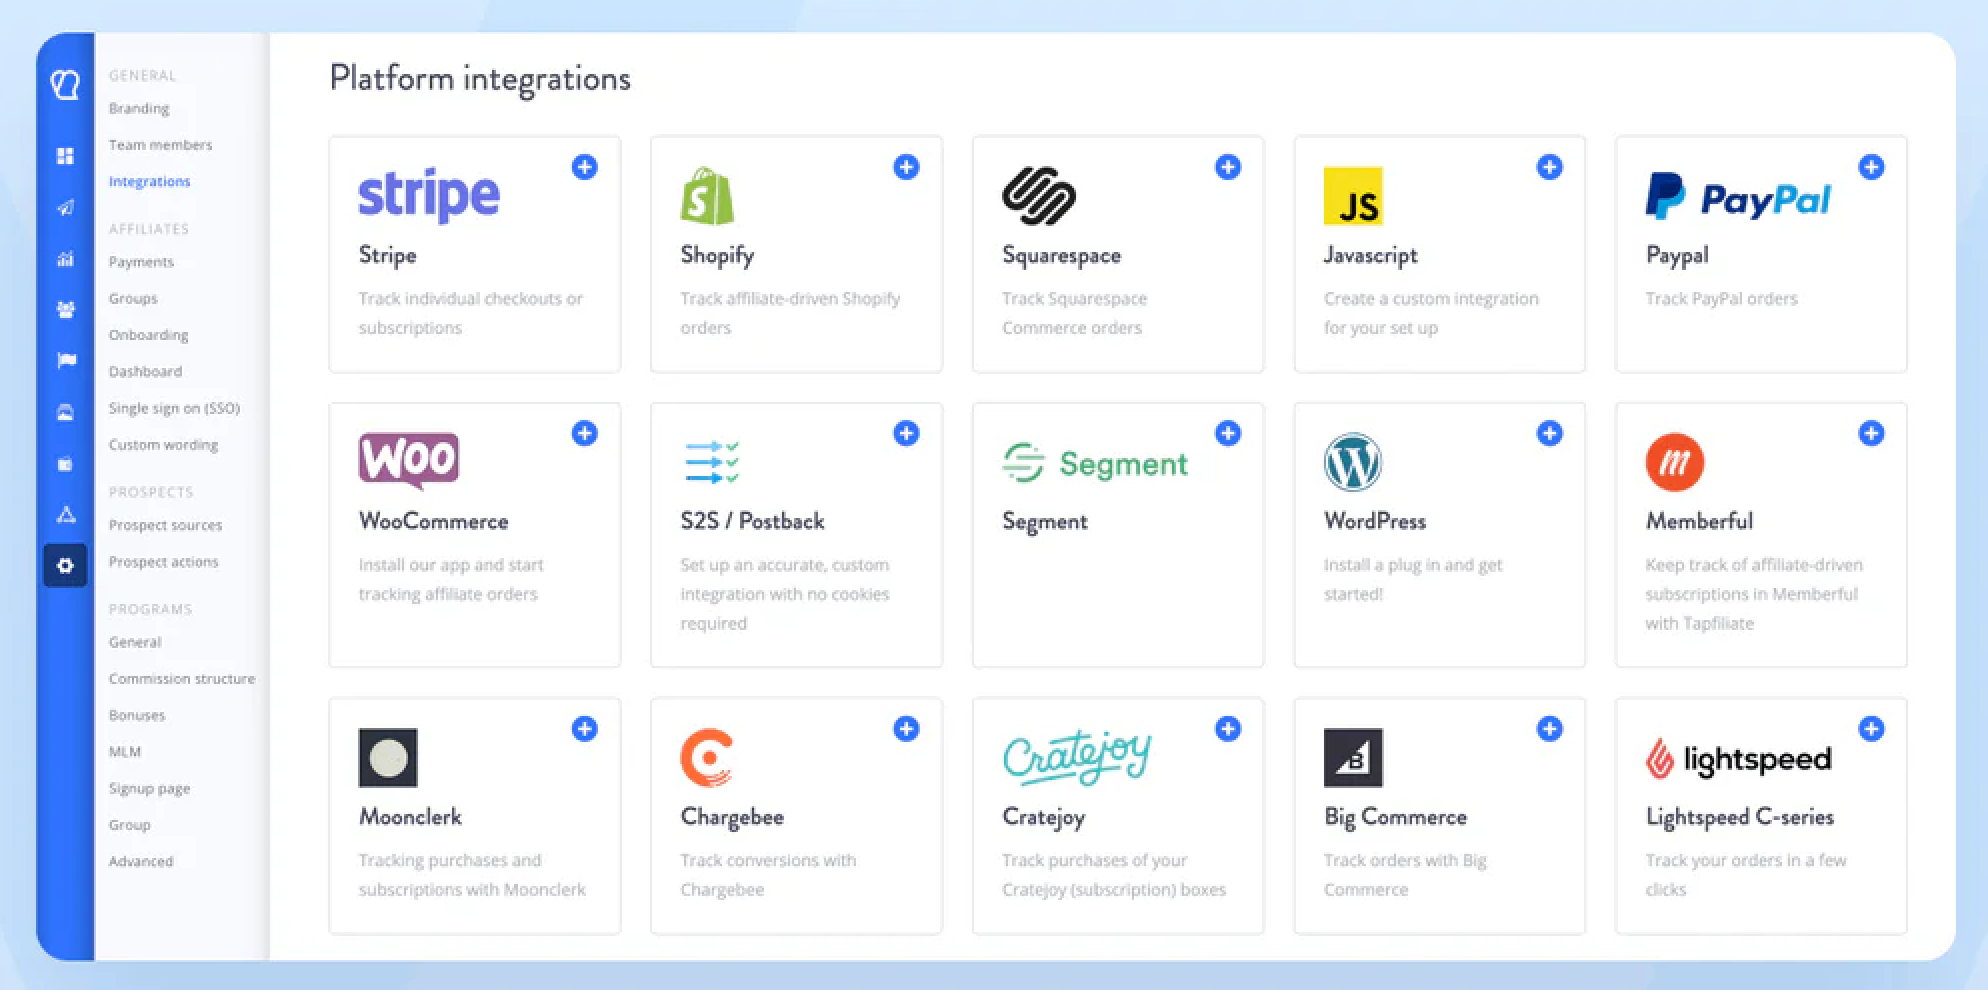Open the dashboard grid icon in the sidebar
Image resolution: width=1988 pixels, height=990 pixels.
point(65,156)
